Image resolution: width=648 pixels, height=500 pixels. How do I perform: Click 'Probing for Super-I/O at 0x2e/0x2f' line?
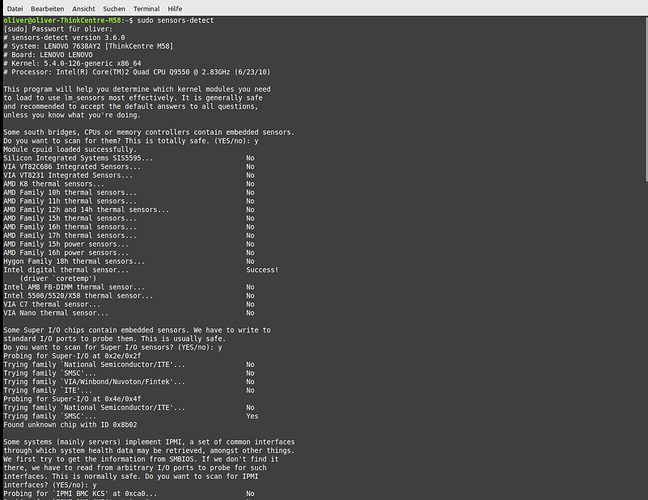point(72,356)
